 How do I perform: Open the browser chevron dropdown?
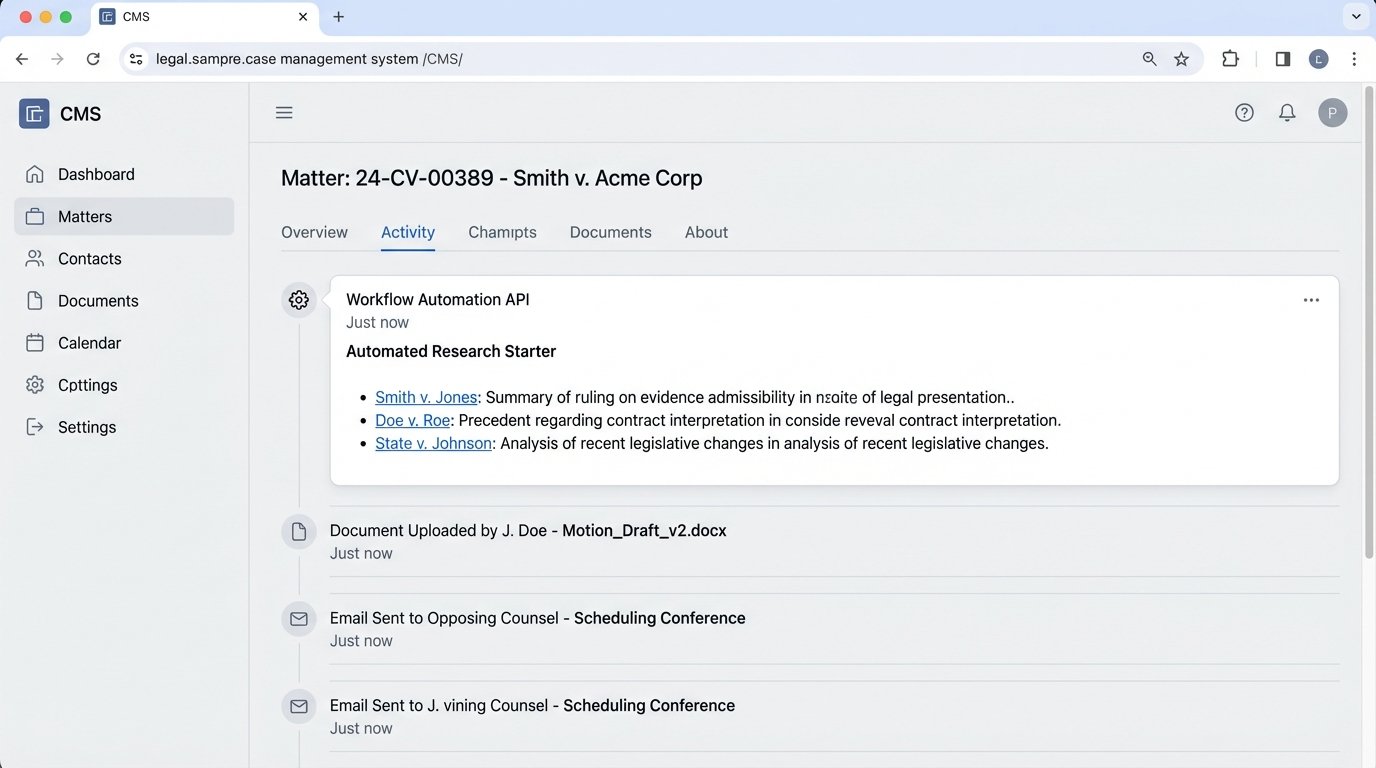(x=1356, y=16)
